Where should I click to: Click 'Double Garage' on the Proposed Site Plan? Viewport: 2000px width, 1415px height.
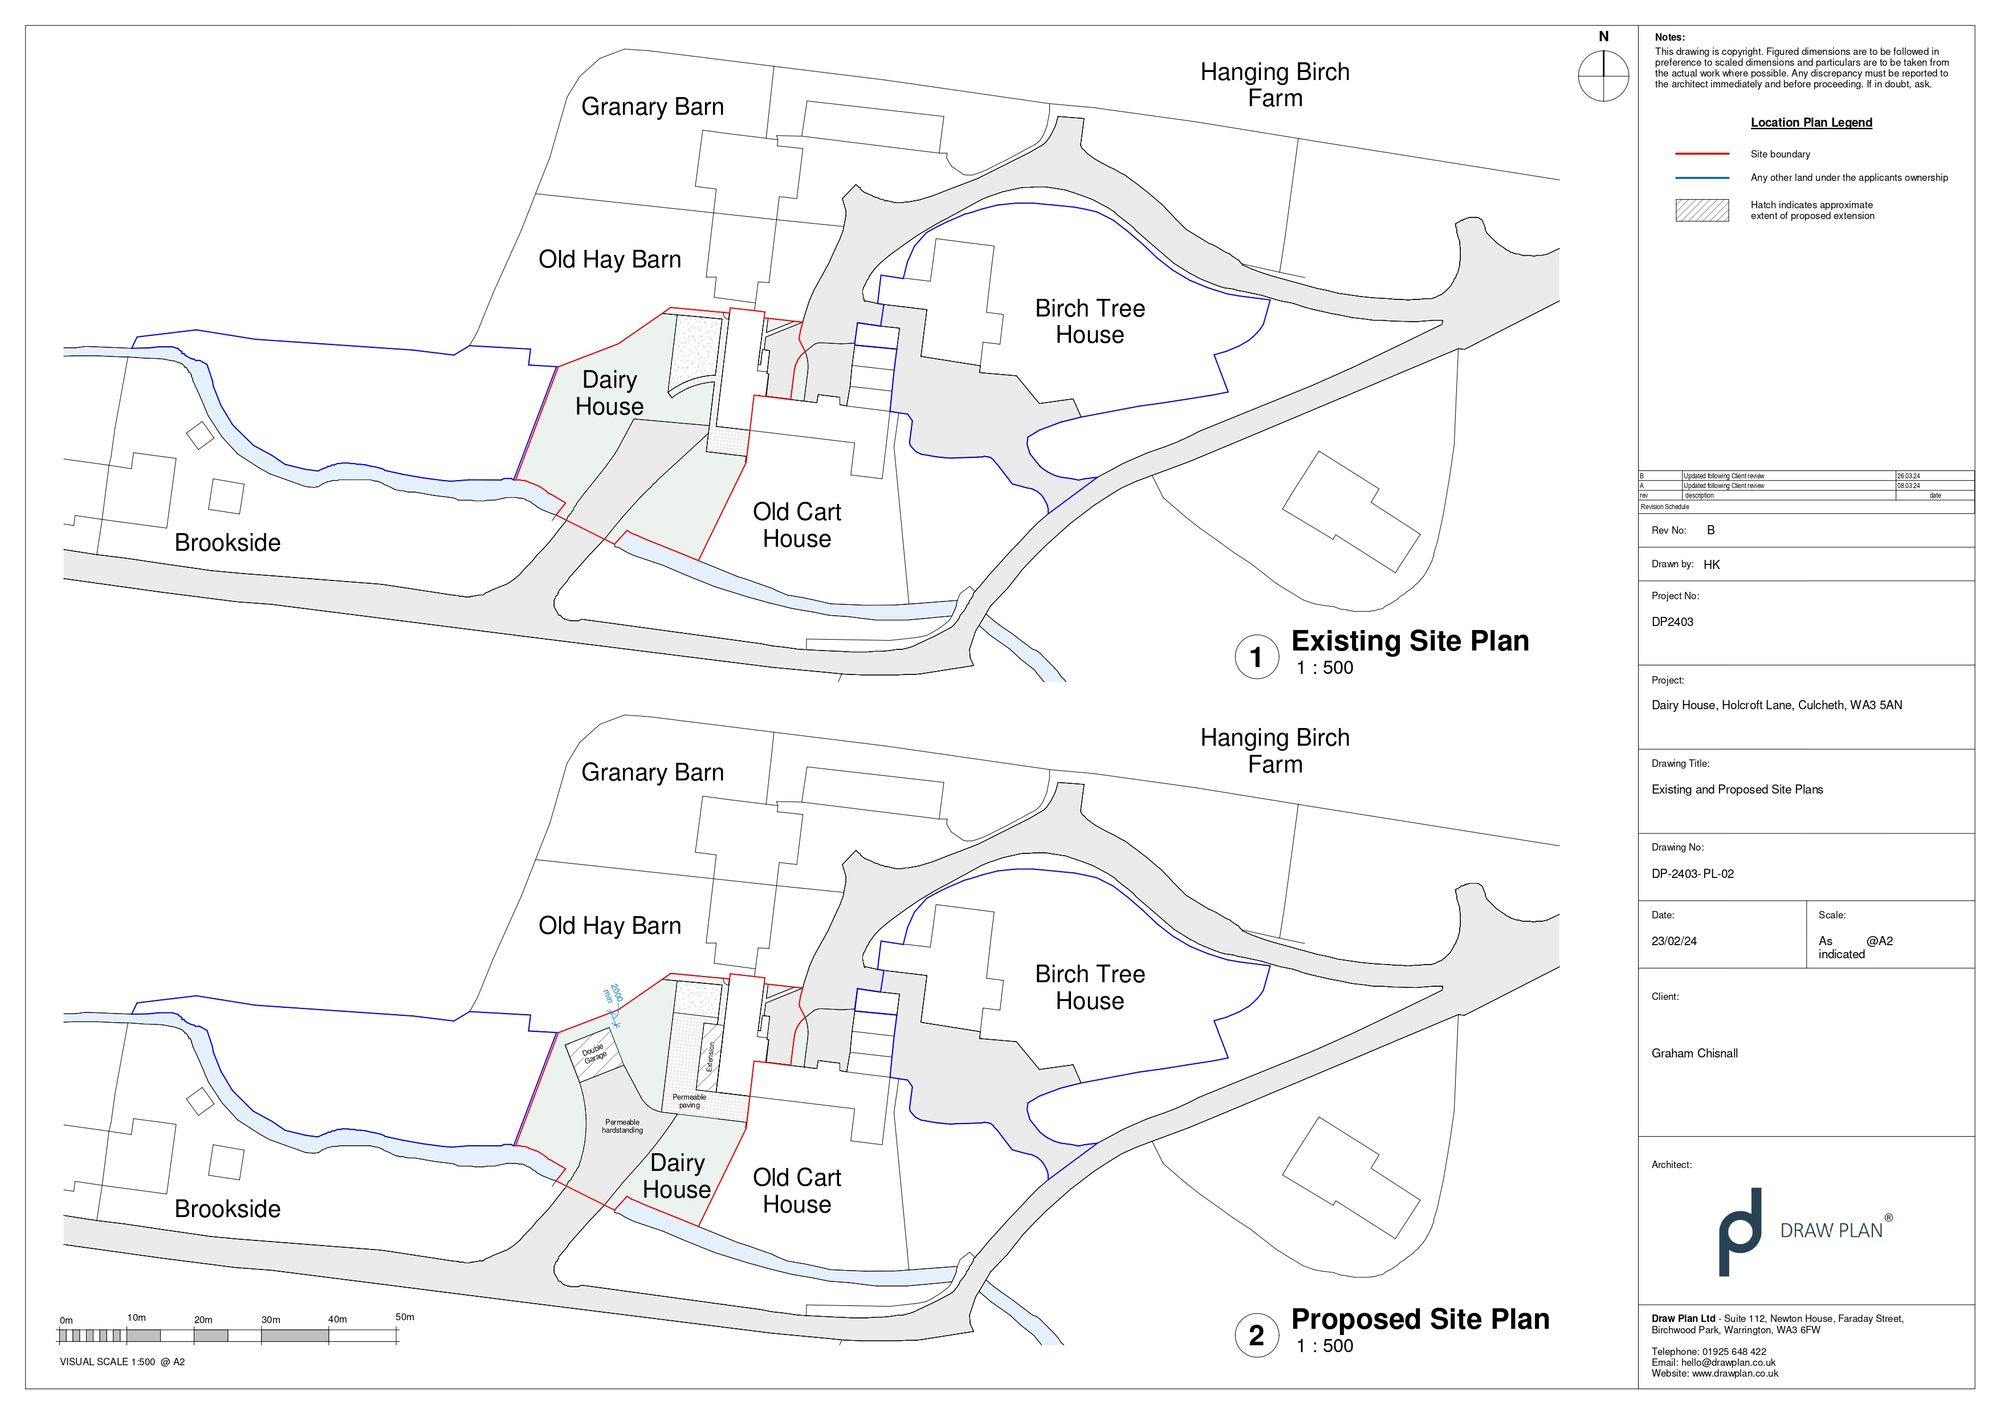click(x=594, y=1054)
